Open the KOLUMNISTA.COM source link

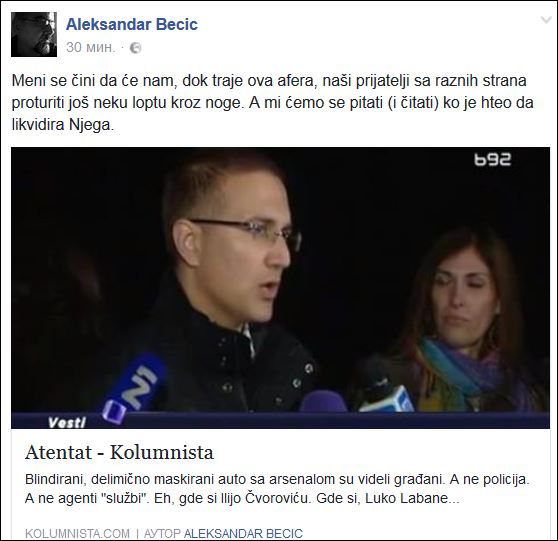click(x=77, y=534)
